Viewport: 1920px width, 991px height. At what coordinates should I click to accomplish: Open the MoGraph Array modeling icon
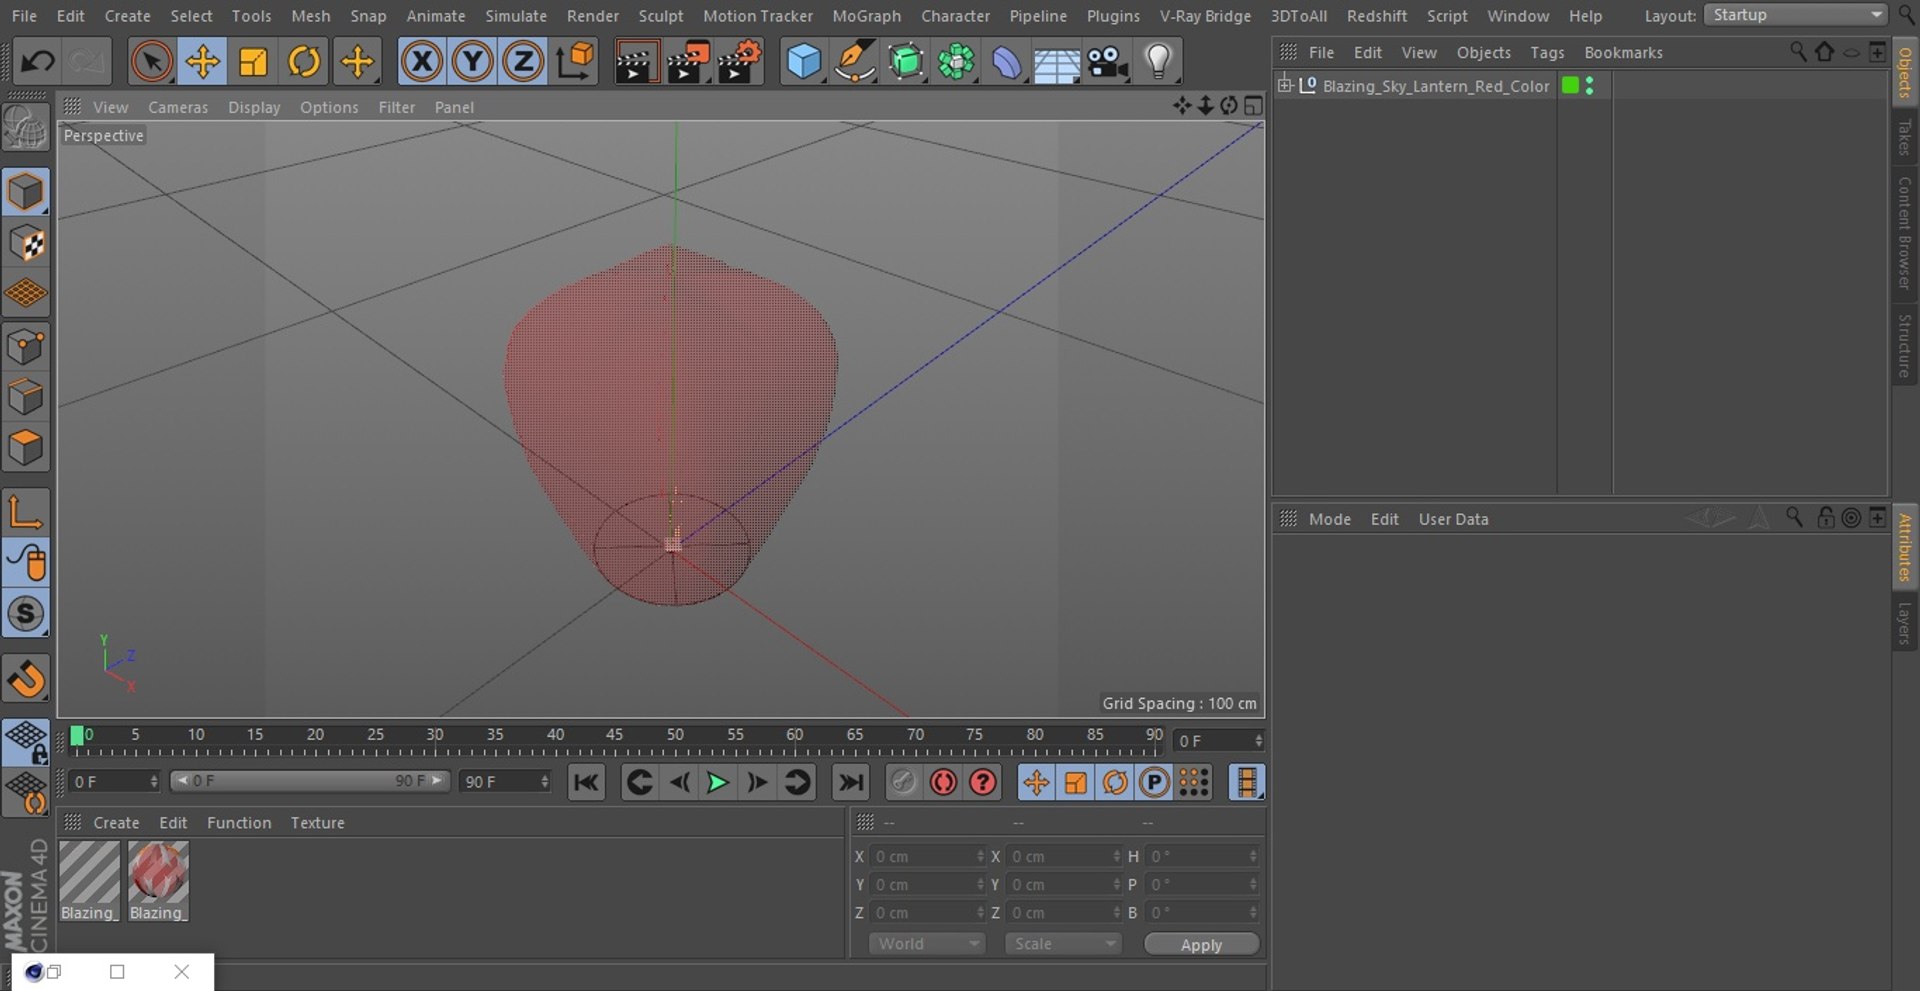point(956,61)
